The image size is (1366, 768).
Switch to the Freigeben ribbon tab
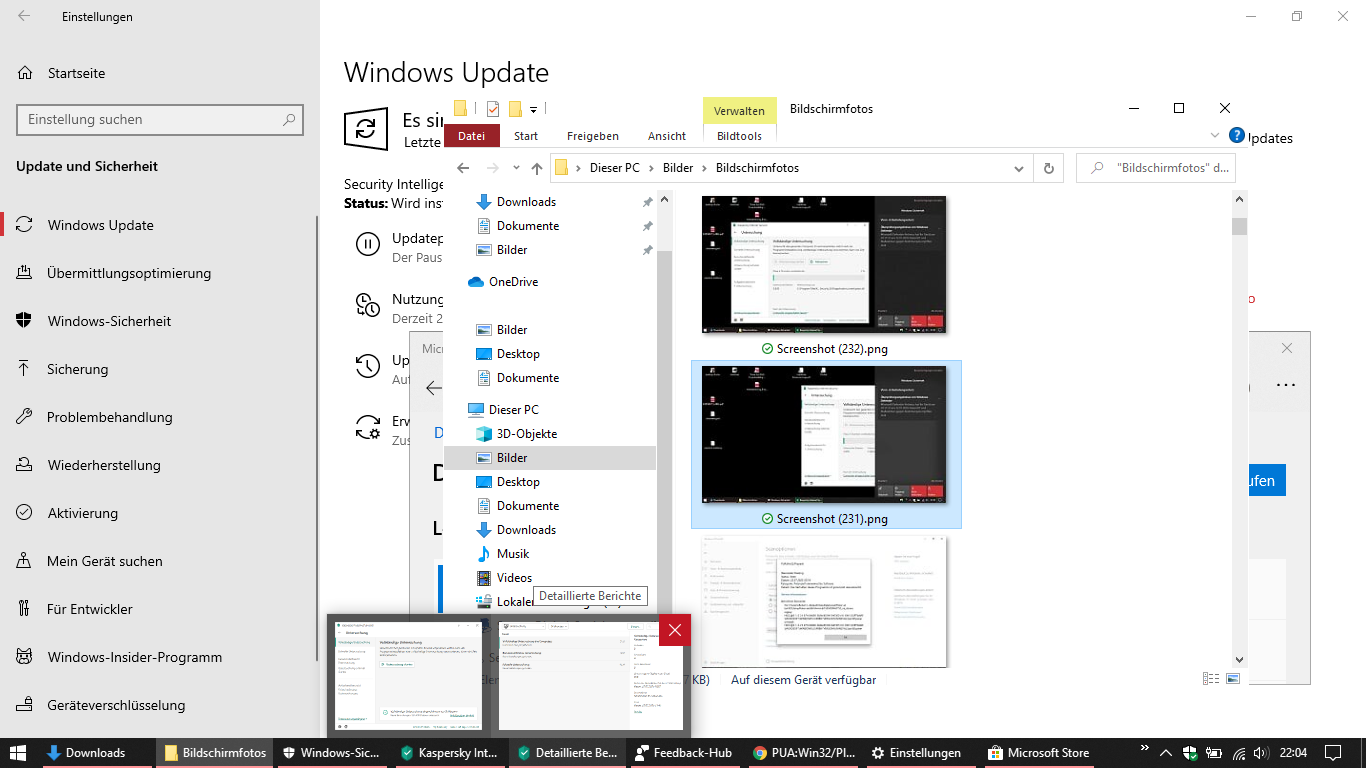tap(593, 136)
